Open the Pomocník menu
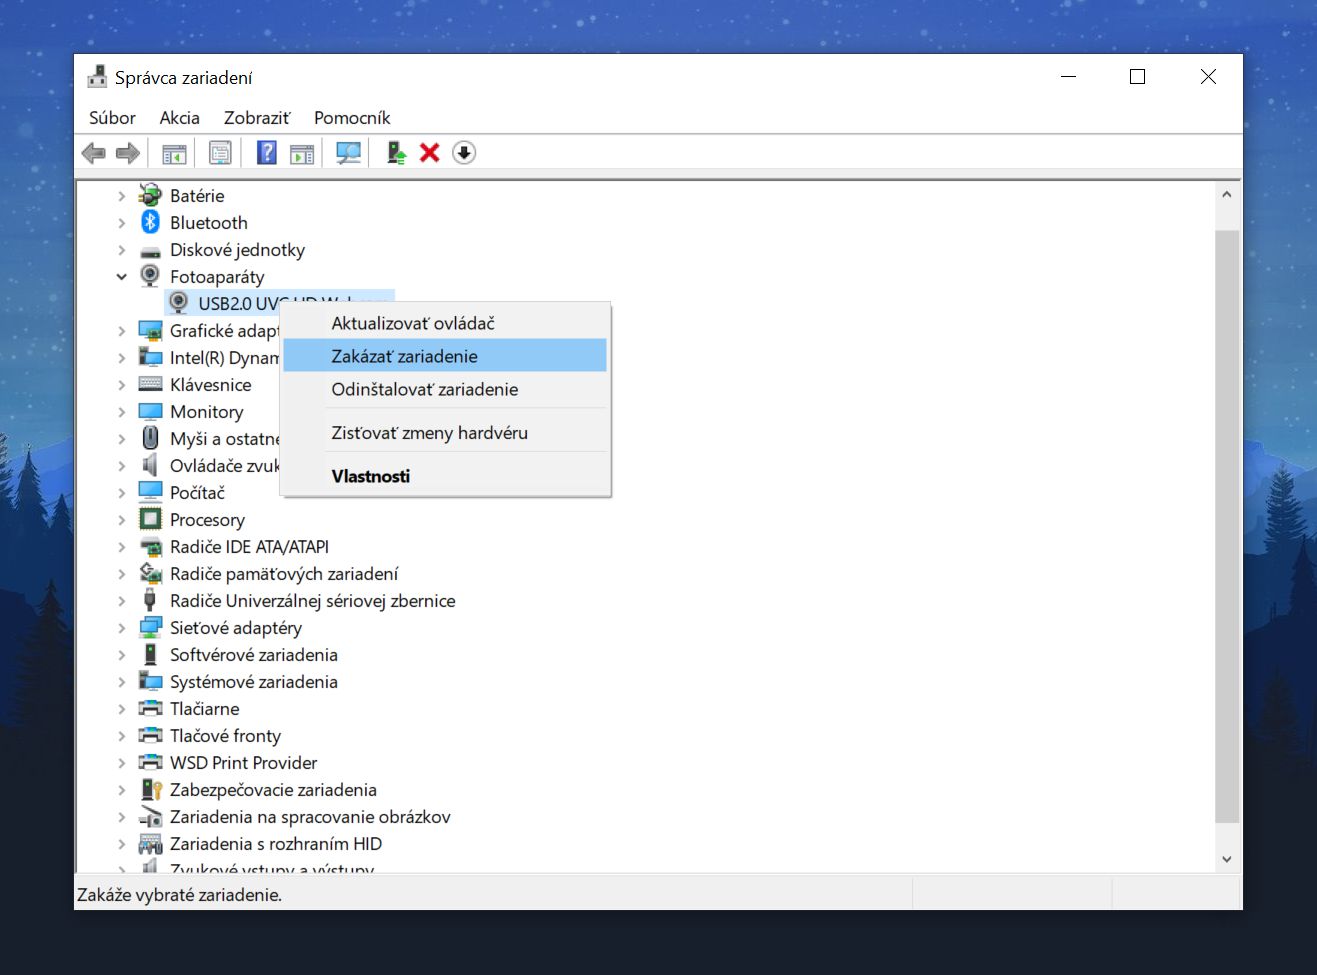Viewport: 1317px width, 975px height. pyautogui.click(x=352, y=118)
